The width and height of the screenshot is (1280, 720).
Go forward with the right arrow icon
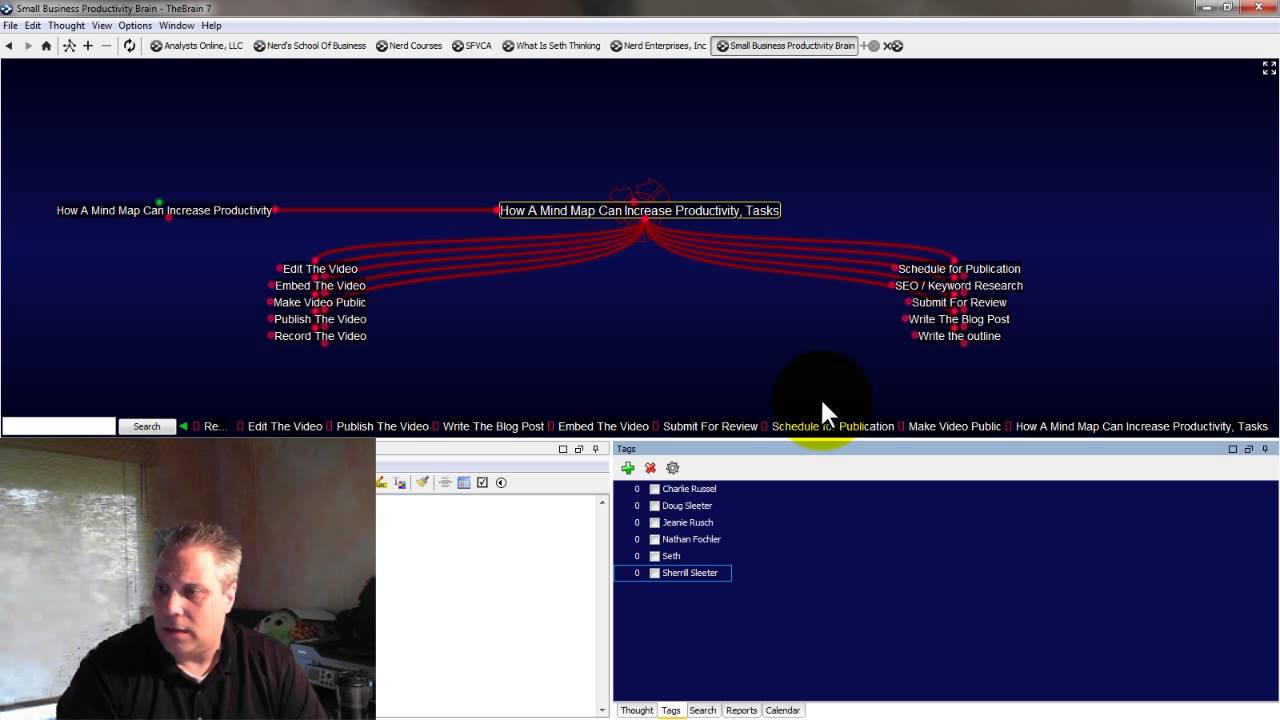point(28,46)
